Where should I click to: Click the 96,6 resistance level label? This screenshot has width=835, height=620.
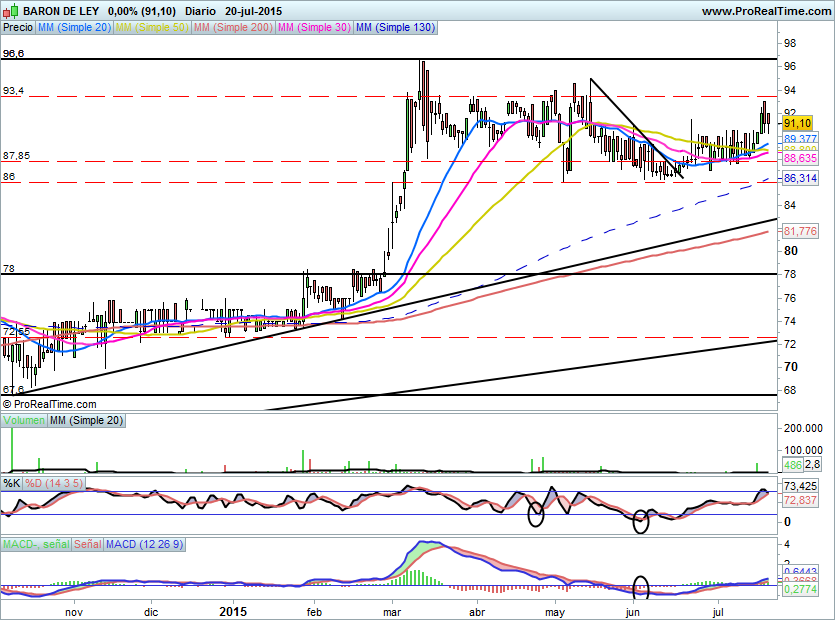(13, 53)
